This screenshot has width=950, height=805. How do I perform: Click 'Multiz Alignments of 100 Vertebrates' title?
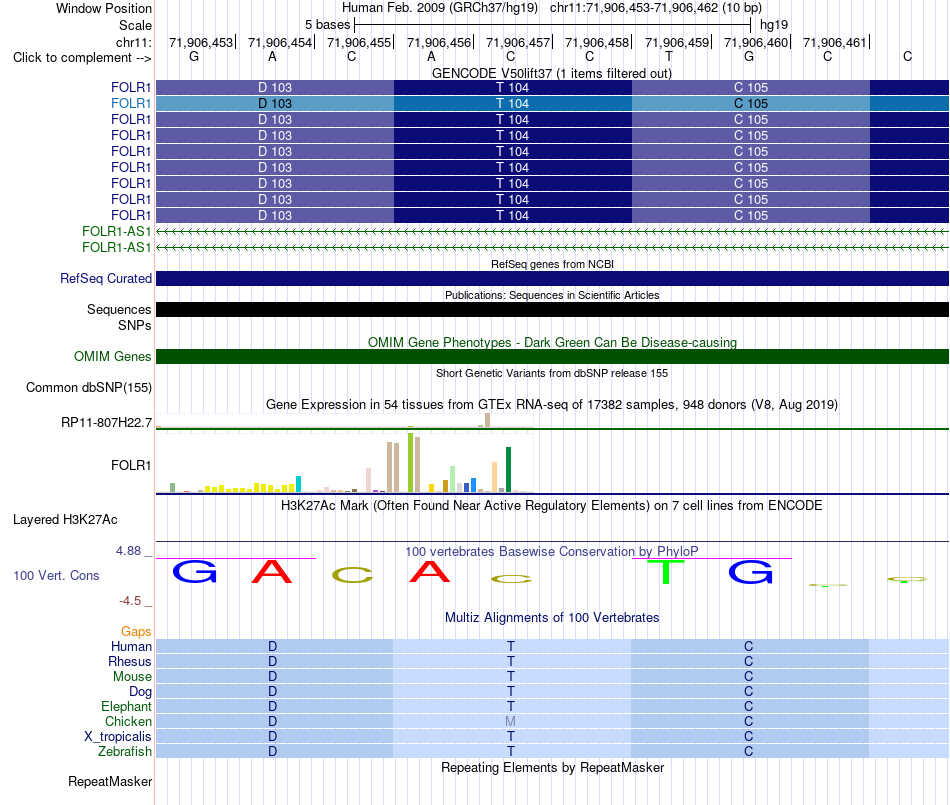552,617
